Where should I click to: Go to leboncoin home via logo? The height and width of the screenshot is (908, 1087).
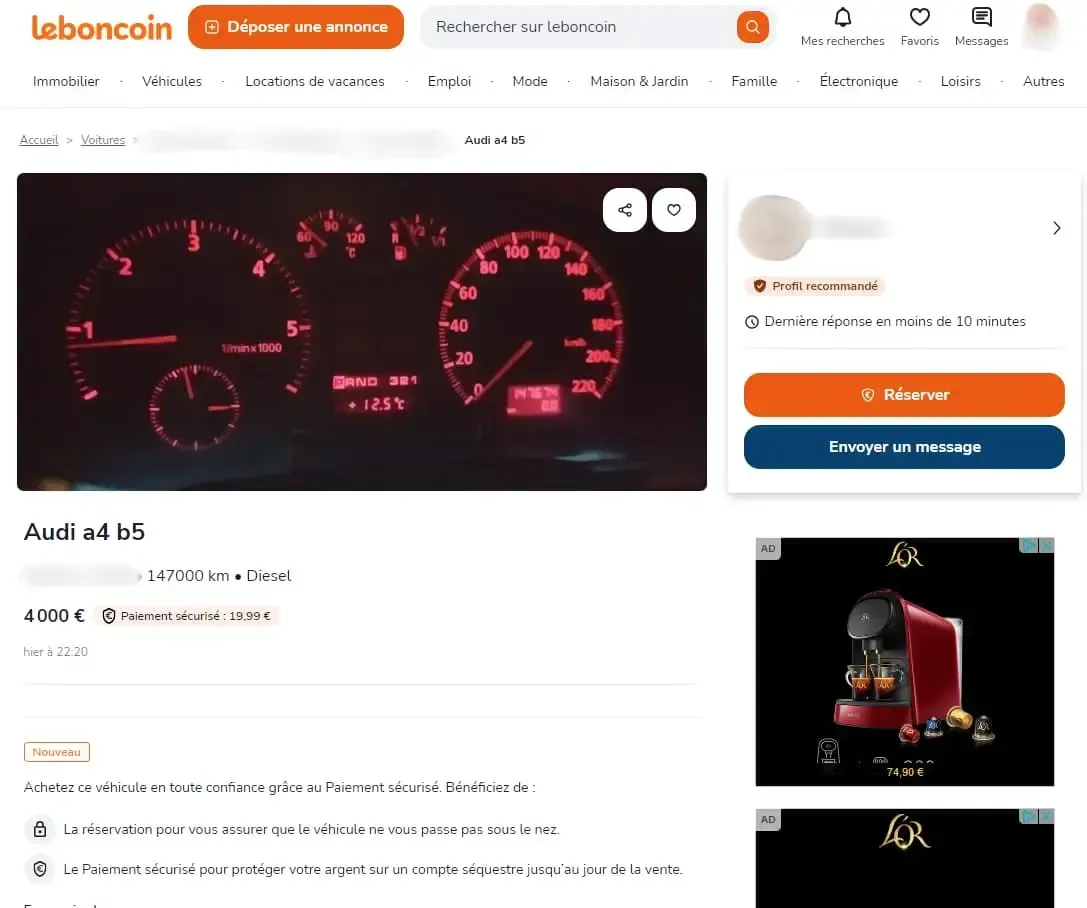(101, 28)
